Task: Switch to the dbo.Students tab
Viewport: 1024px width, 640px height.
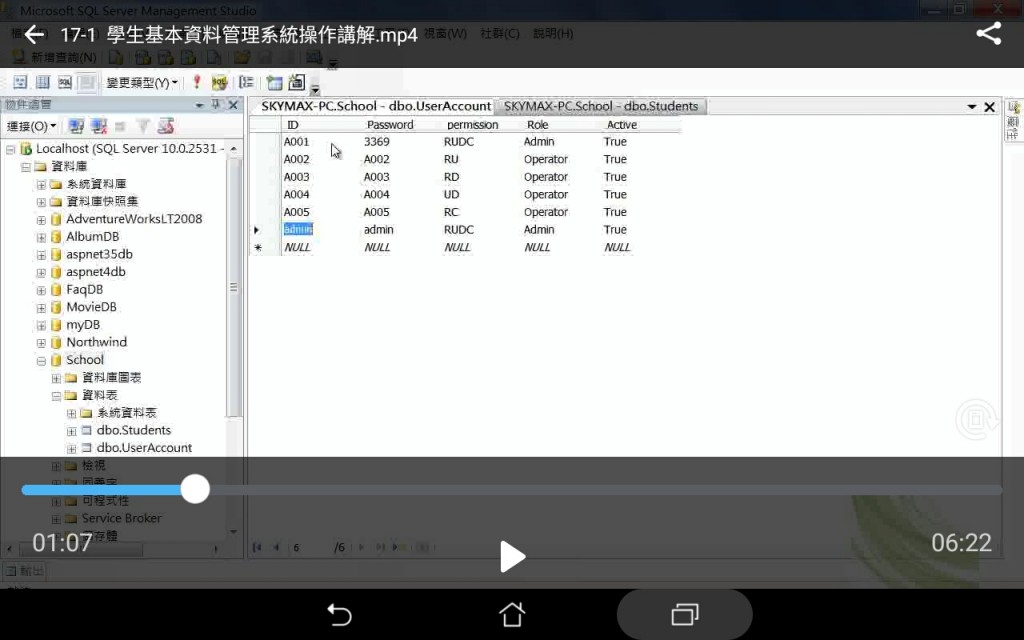Action: pos(600,106)
